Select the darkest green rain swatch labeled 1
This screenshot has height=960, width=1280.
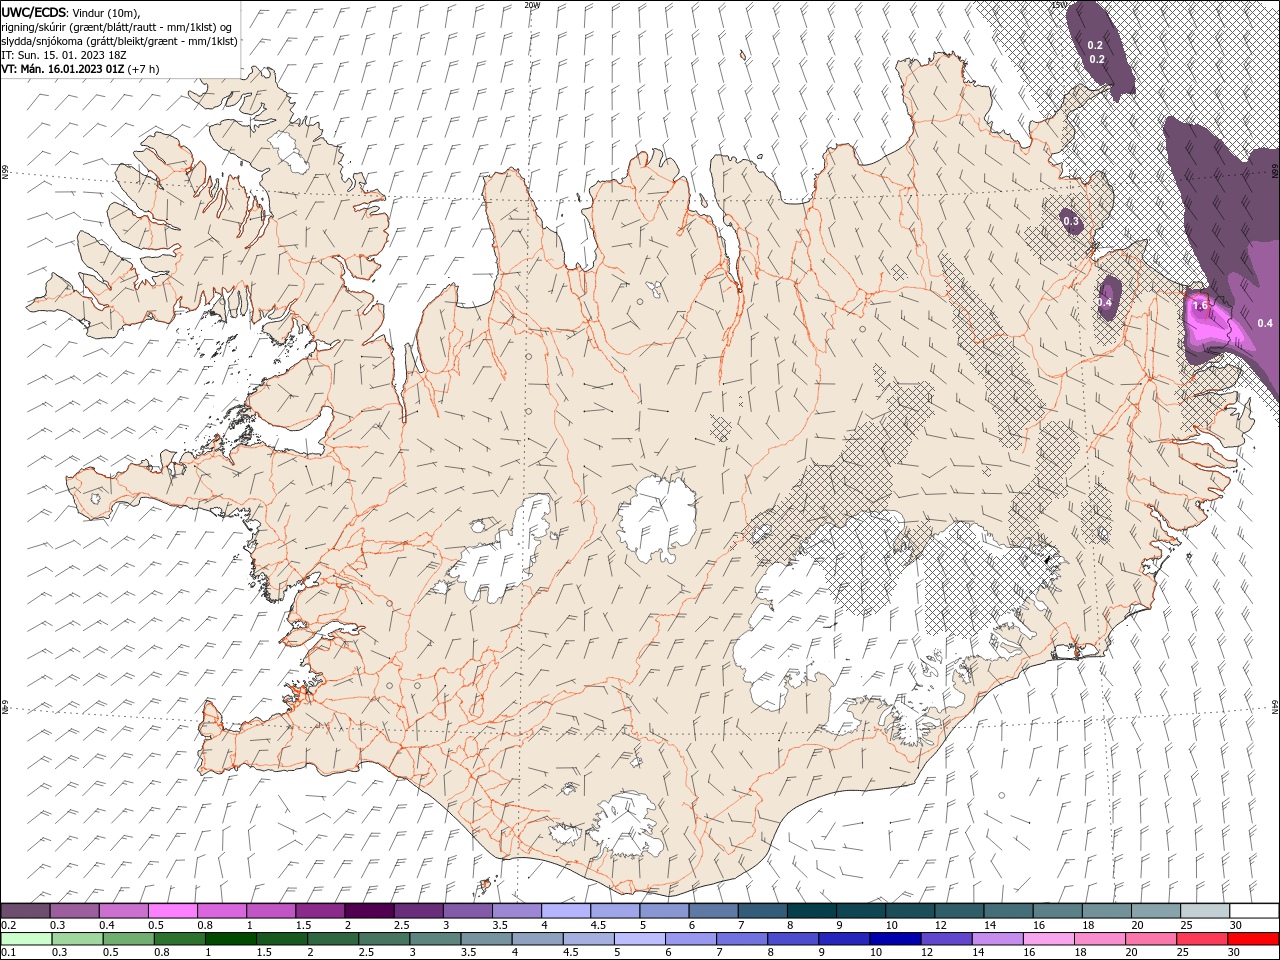pyautogui.click(x=231, y=939)
